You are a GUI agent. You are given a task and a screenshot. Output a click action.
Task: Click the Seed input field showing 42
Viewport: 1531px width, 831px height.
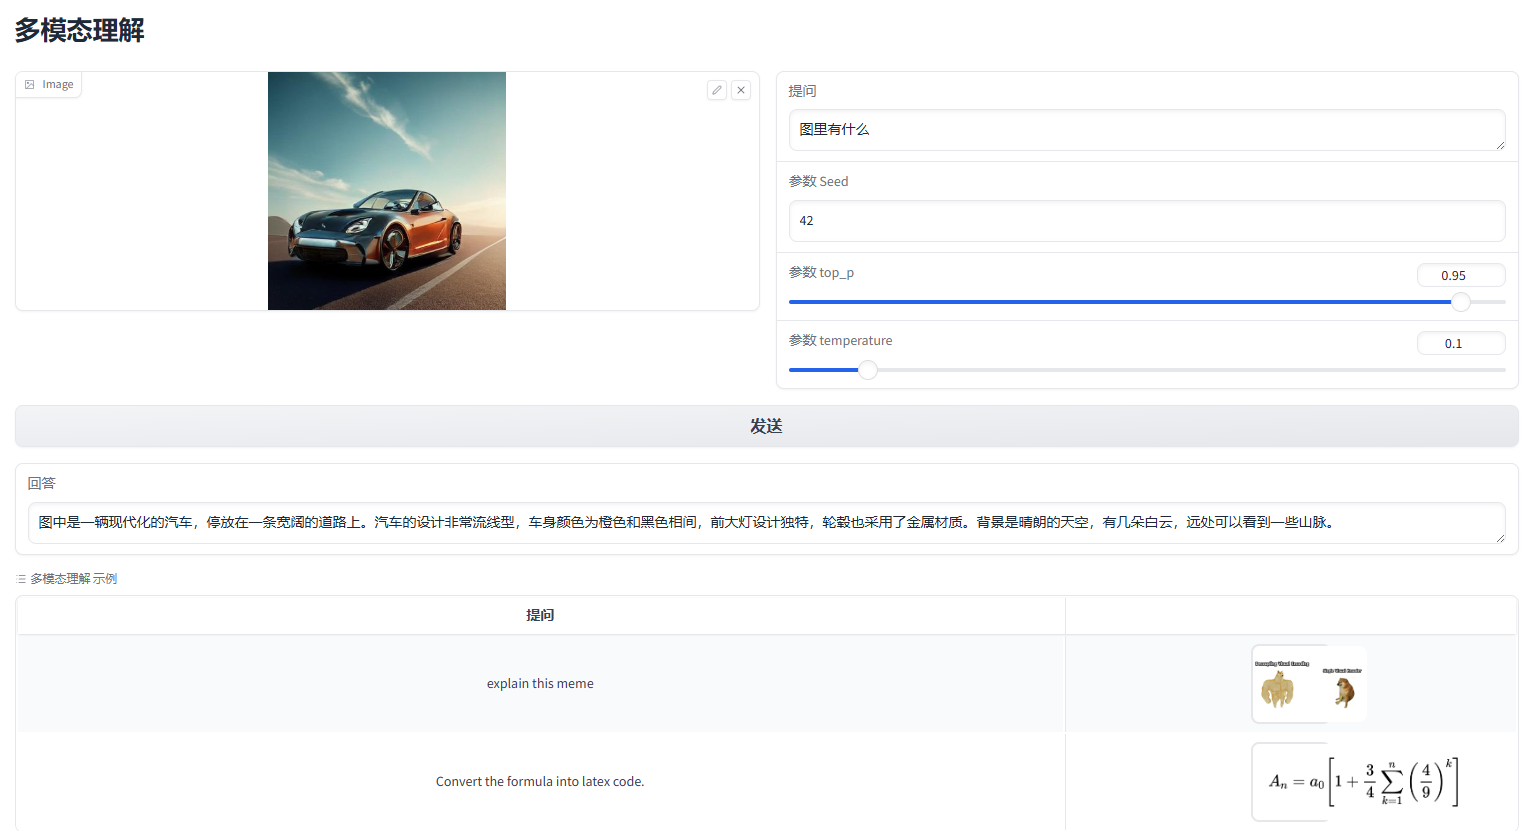(1146, 221)
